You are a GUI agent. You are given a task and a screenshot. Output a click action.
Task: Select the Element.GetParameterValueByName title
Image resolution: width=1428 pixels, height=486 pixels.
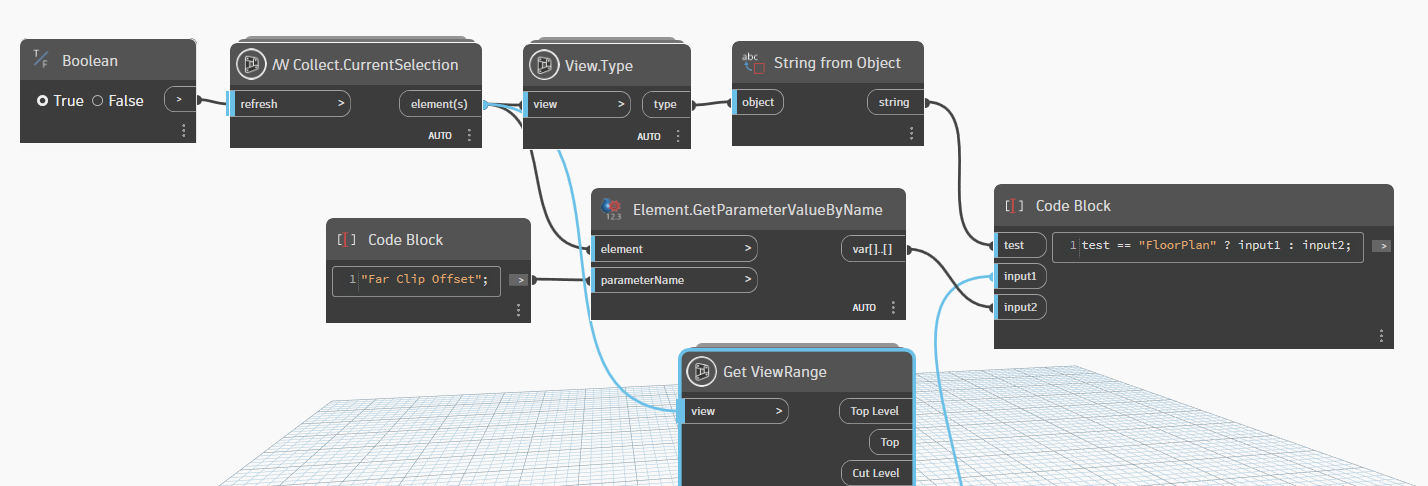pos(758,210)
